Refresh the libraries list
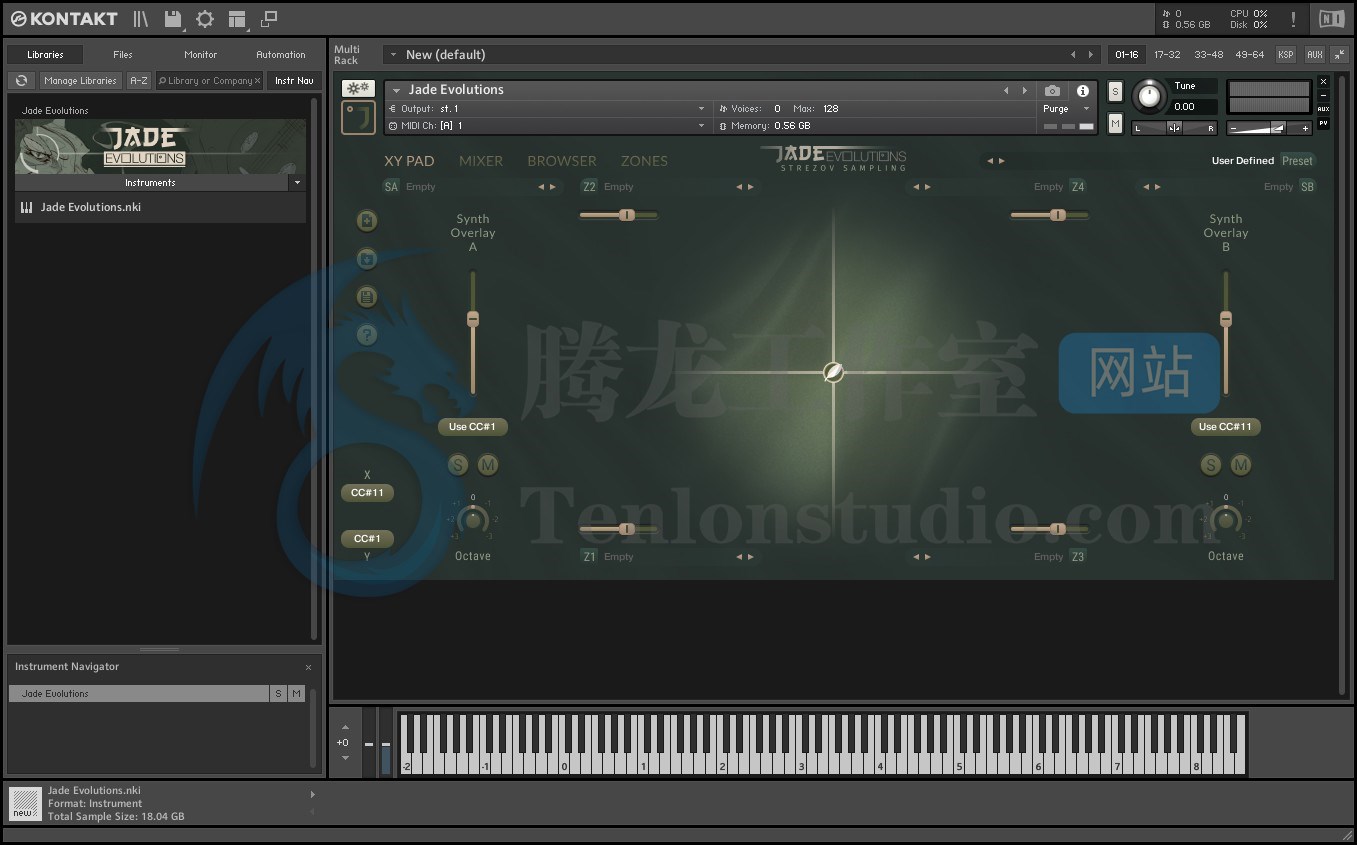The width and height of the screenshot is (1357, 845). click(x=21, y=81)
